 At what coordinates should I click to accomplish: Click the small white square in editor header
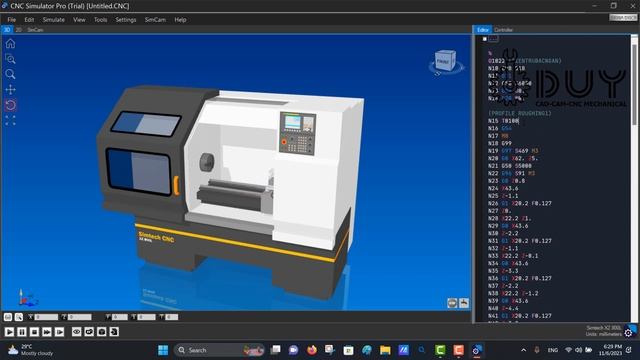pos(484,39)
